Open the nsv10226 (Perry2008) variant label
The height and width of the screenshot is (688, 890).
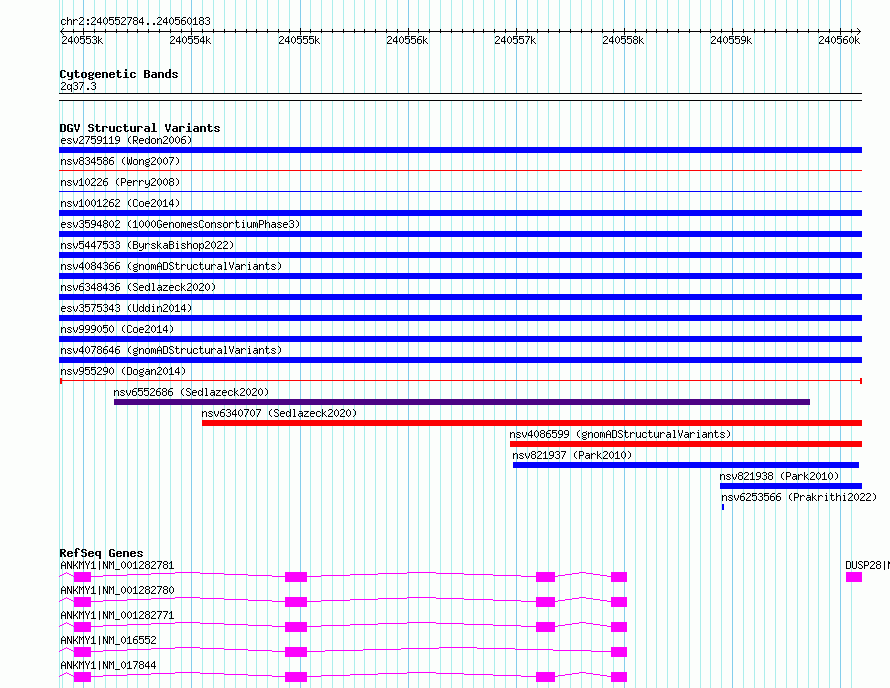coord(120,182)
